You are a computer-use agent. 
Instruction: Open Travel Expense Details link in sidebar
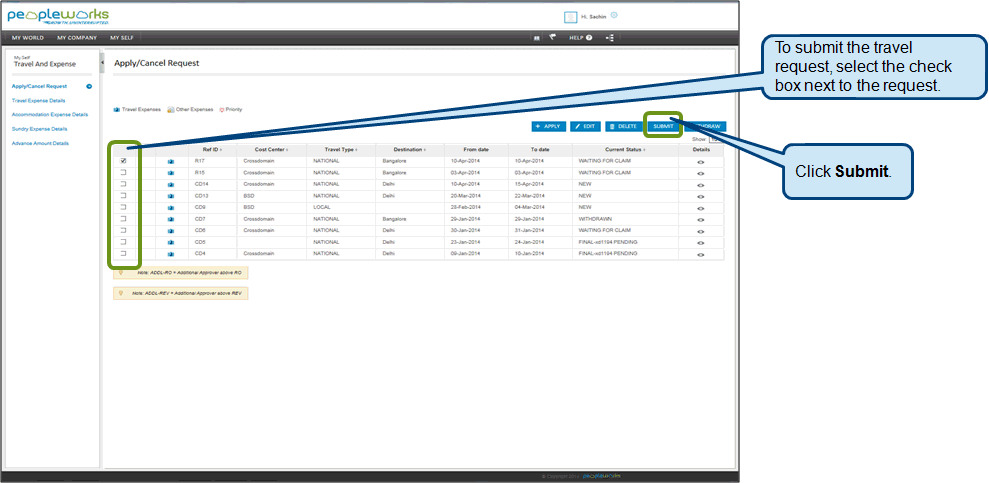click(x=39, y=100)
